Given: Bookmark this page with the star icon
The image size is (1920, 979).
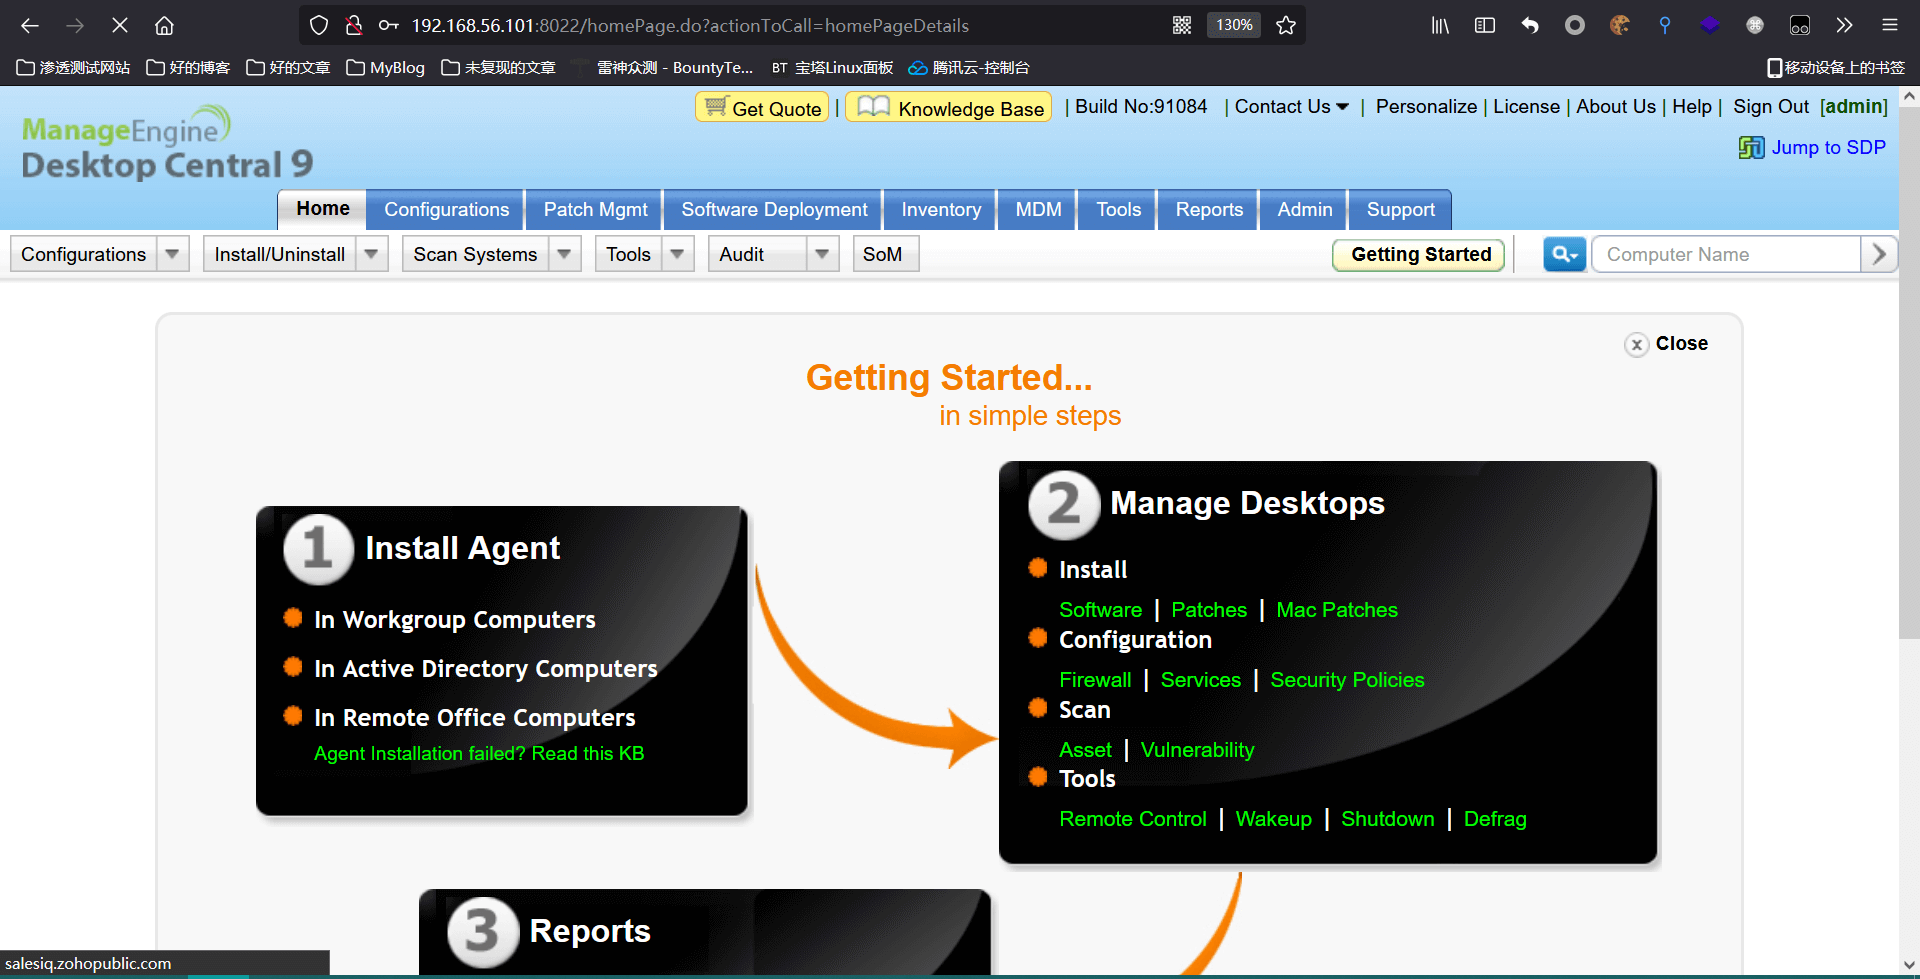Looking at the screenshot, I should (1286, 25).
